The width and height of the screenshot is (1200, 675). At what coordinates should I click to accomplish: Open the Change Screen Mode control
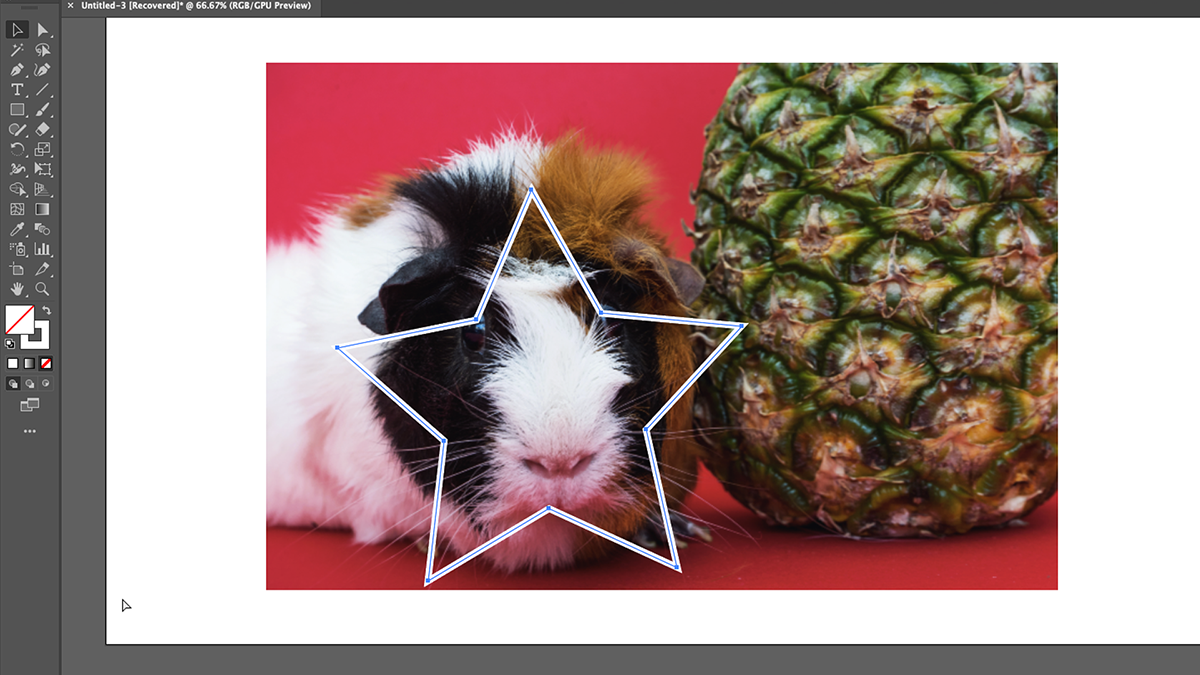(x=29, y=405)
